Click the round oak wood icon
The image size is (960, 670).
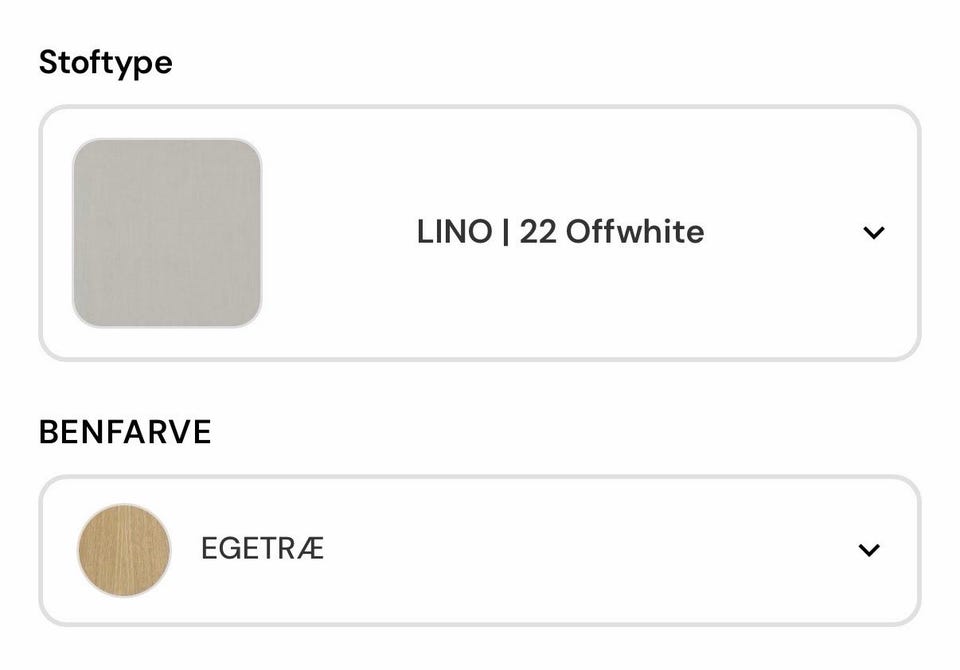coord(124,550)
